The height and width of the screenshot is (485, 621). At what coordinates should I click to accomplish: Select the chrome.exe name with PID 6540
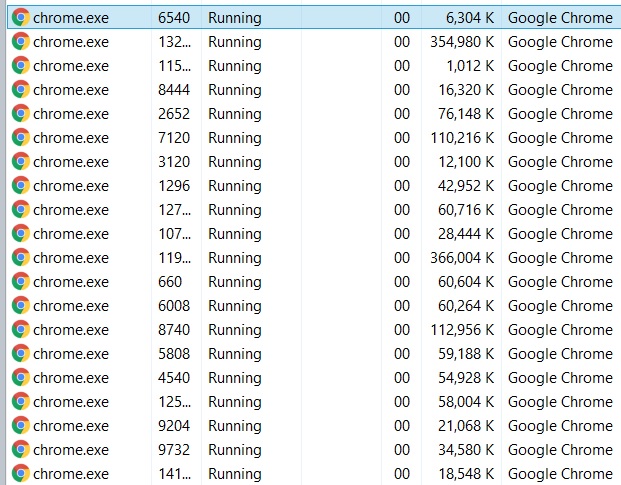(x=71, y=18)
